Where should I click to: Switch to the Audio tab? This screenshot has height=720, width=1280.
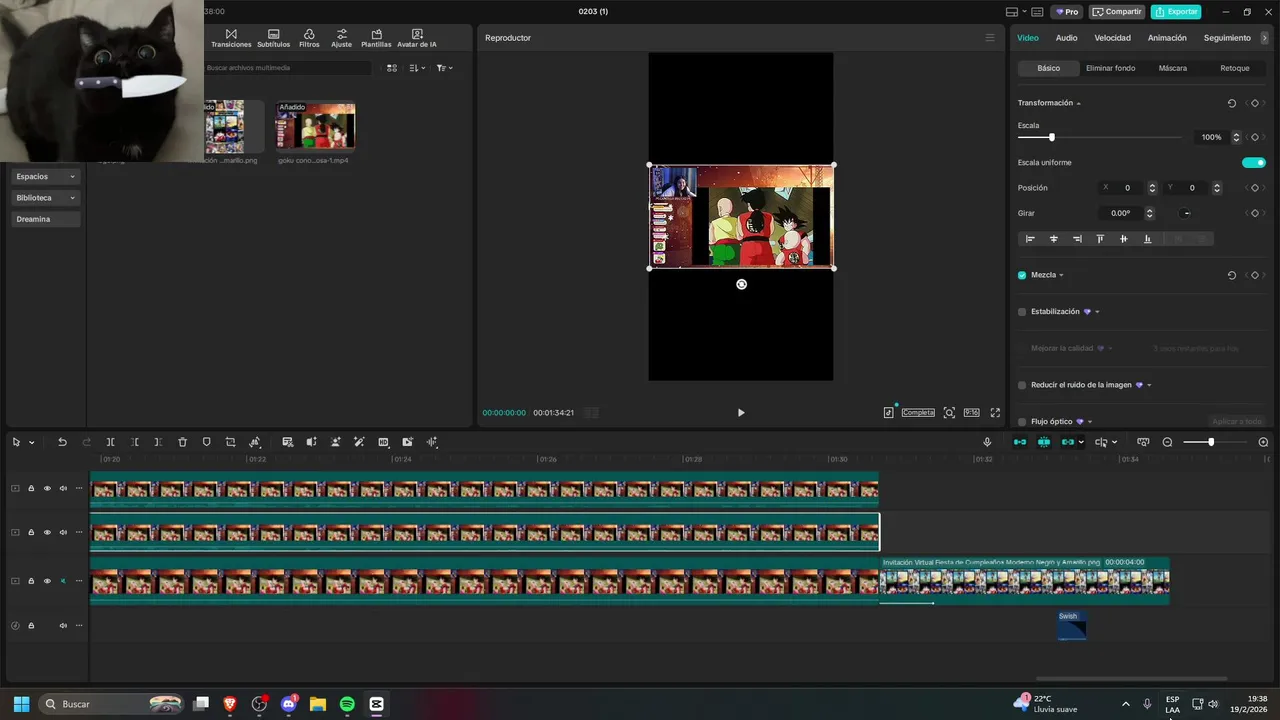tap(1066, 38)
